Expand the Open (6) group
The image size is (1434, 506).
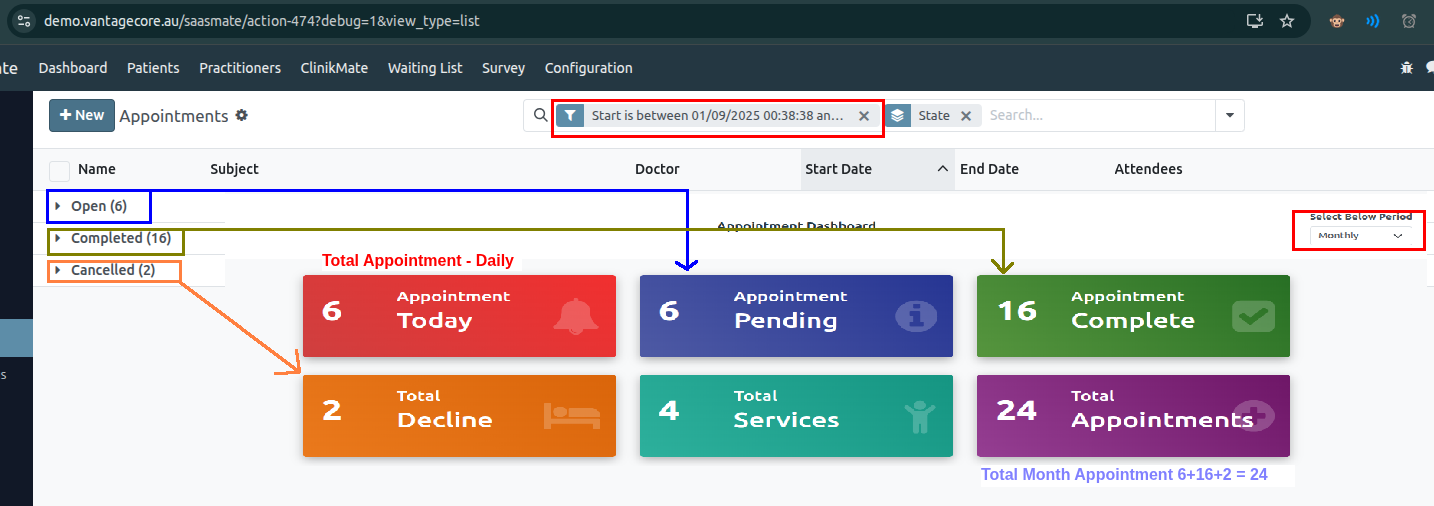click(98, 207)
